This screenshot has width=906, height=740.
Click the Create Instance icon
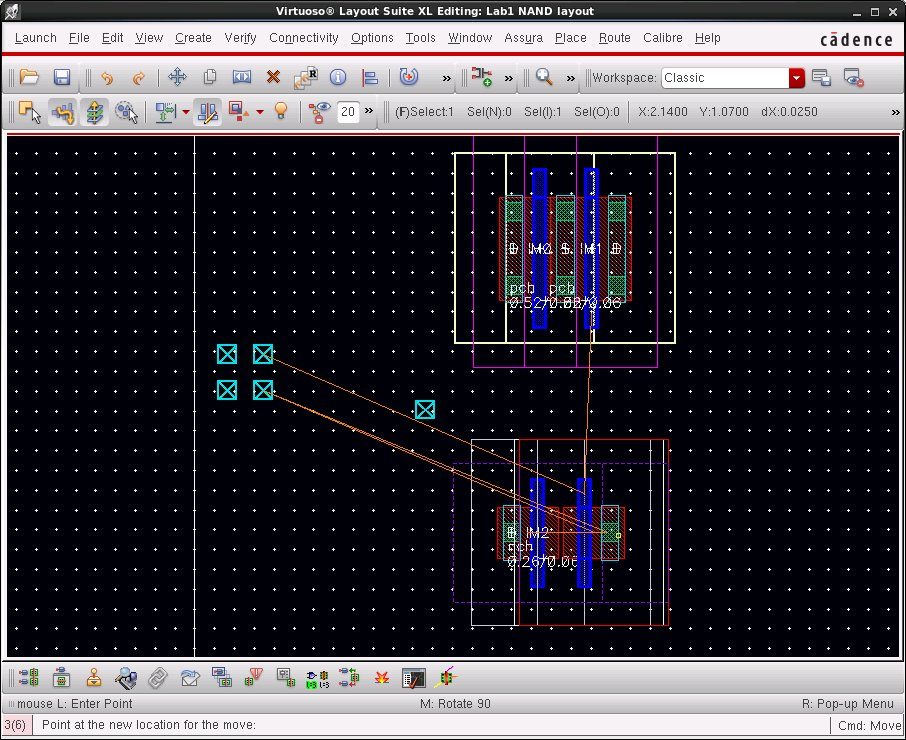tap(481, 76)
